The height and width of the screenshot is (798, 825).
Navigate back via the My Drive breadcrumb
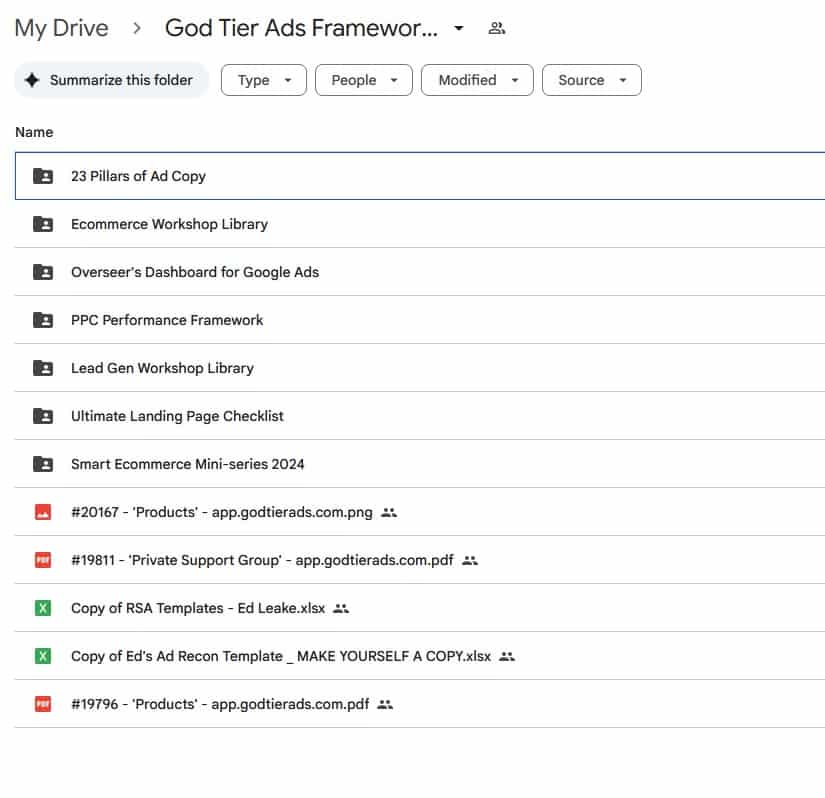(x=61, y=28)
